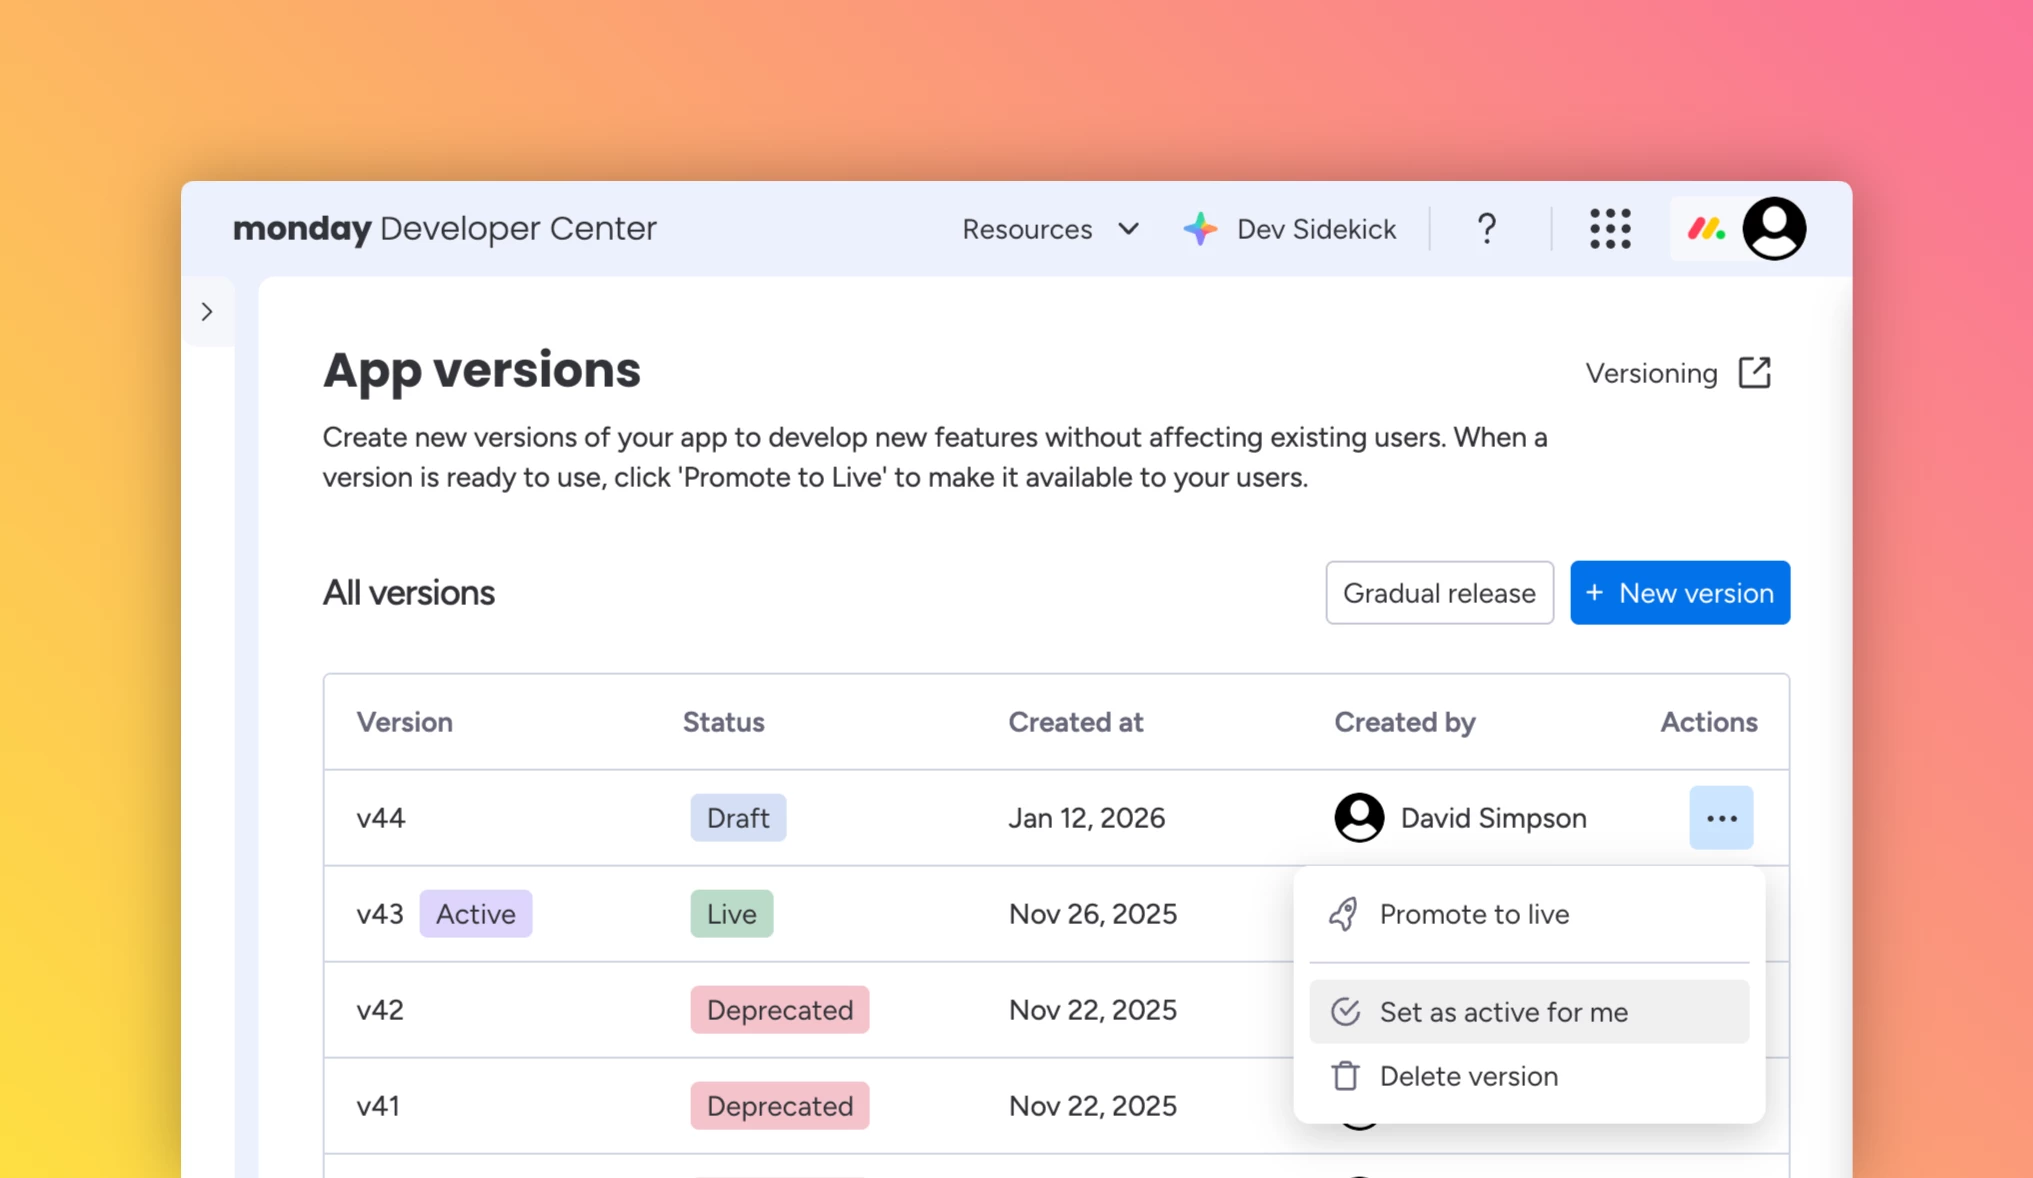Image resolution: width=2033 pixels, height=1178 pixels.
Task: Click the trash icon beside Delete version
Action: pos(1343,1075)
